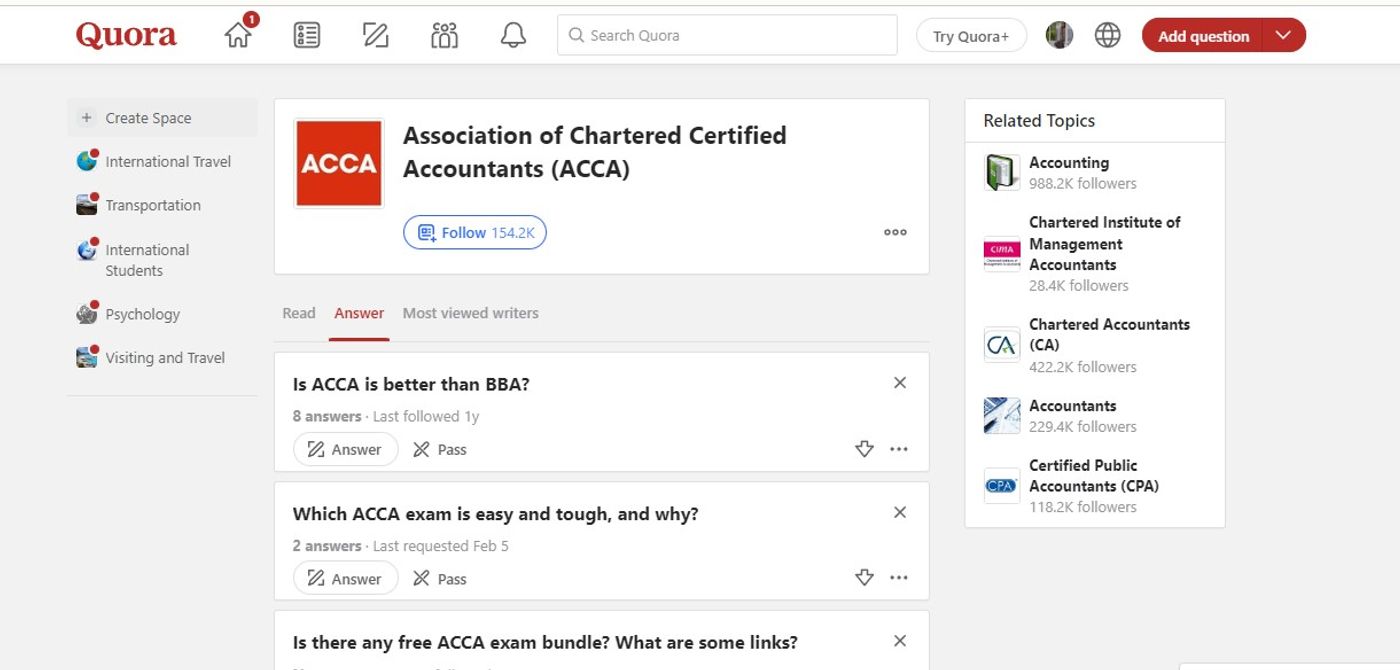This screenshot has height=670, width=1400.
Task: Open ACCA topic more options ellipsis
Action: pyautogui.click(x=895, y=232)
